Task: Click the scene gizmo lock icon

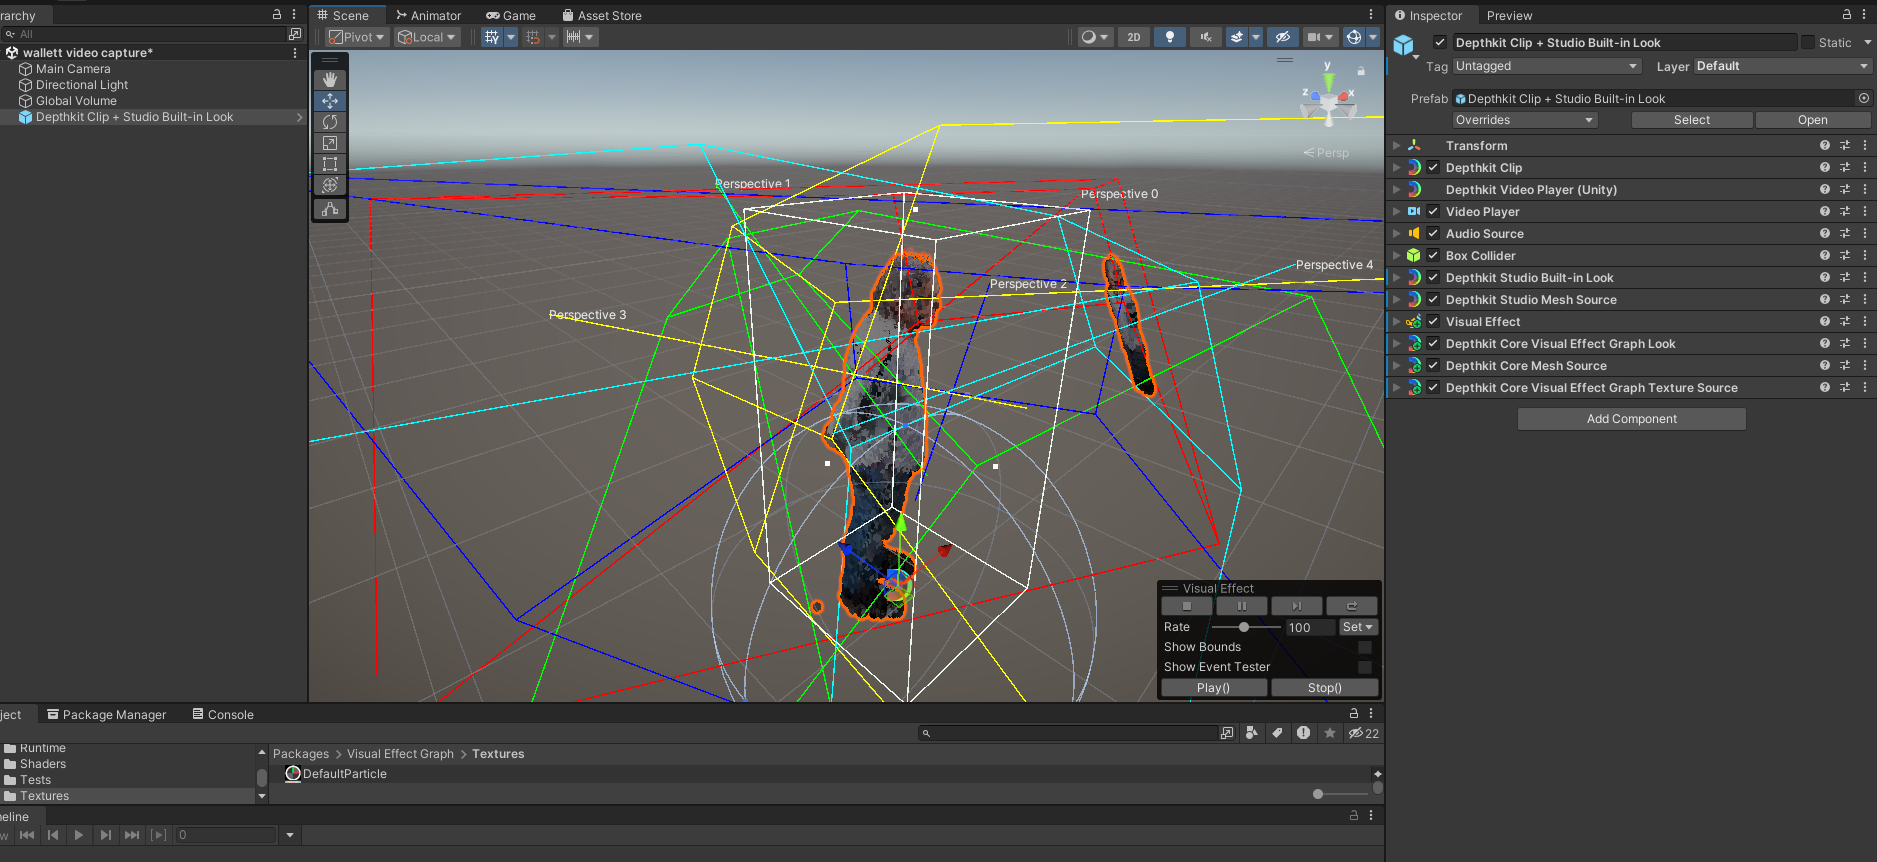Action: click(x=1361, y=71)
